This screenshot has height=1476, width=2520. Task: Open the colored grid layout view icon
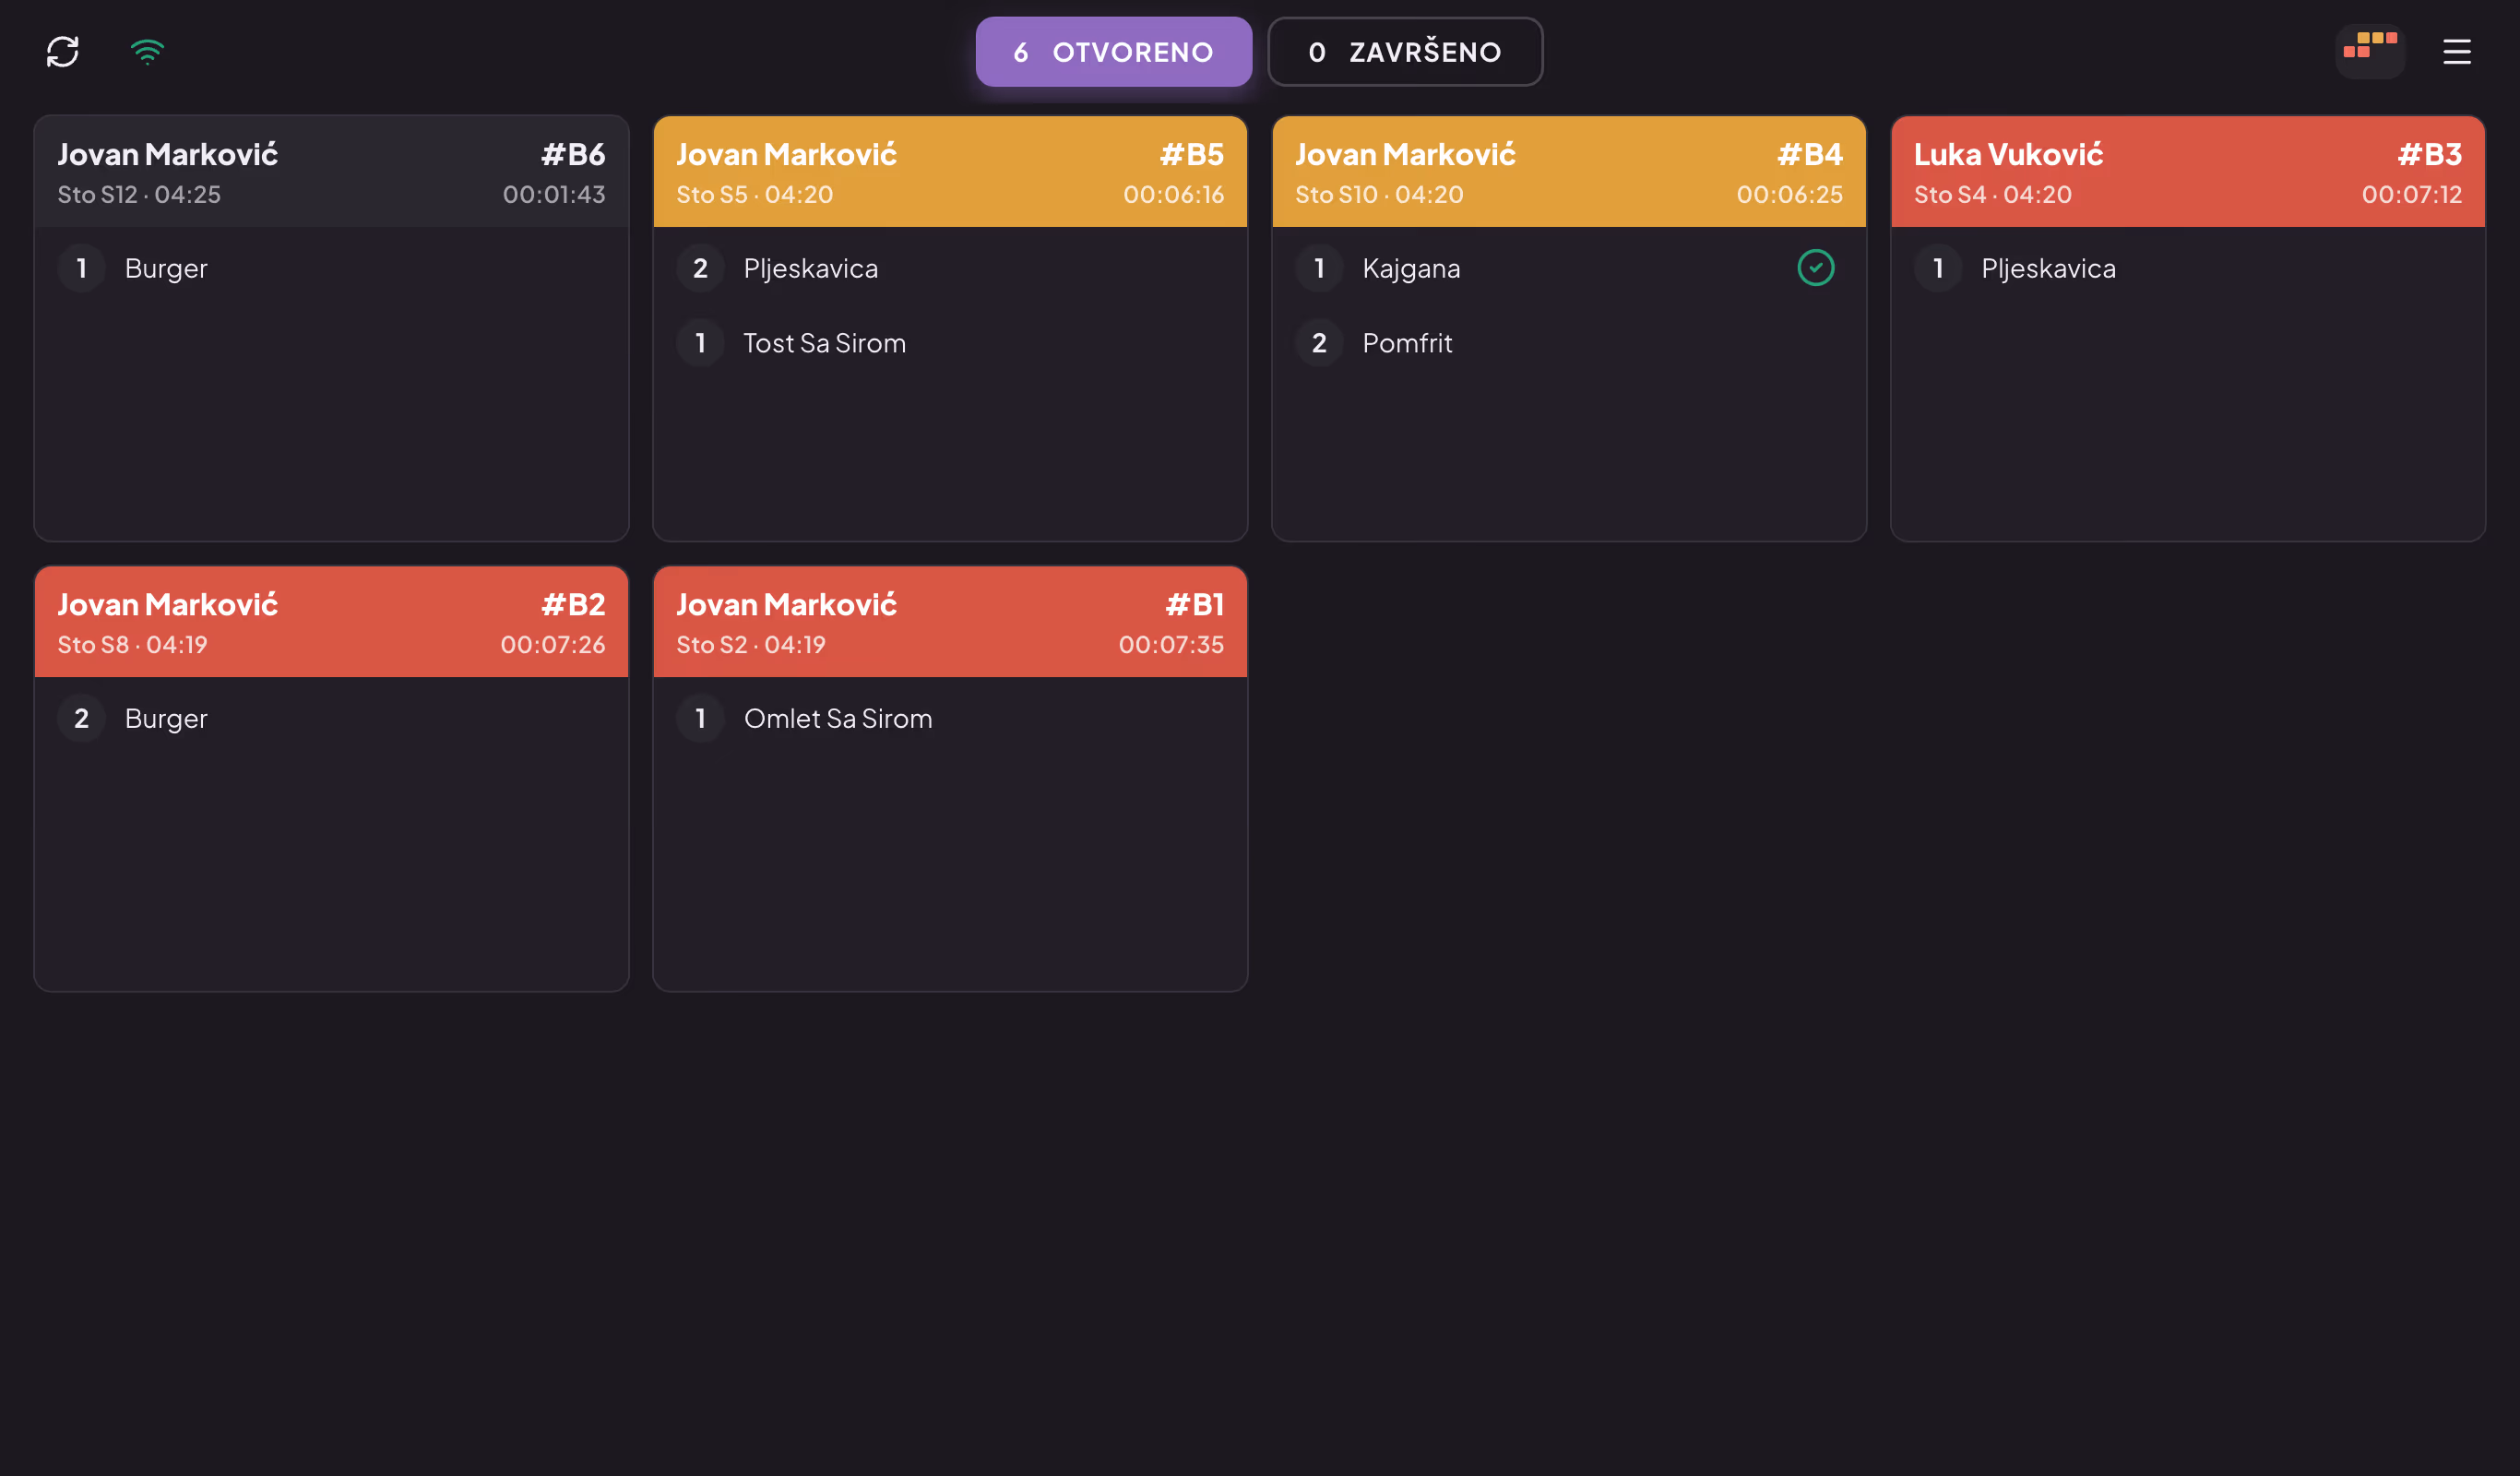click(x=2370, y=51)
